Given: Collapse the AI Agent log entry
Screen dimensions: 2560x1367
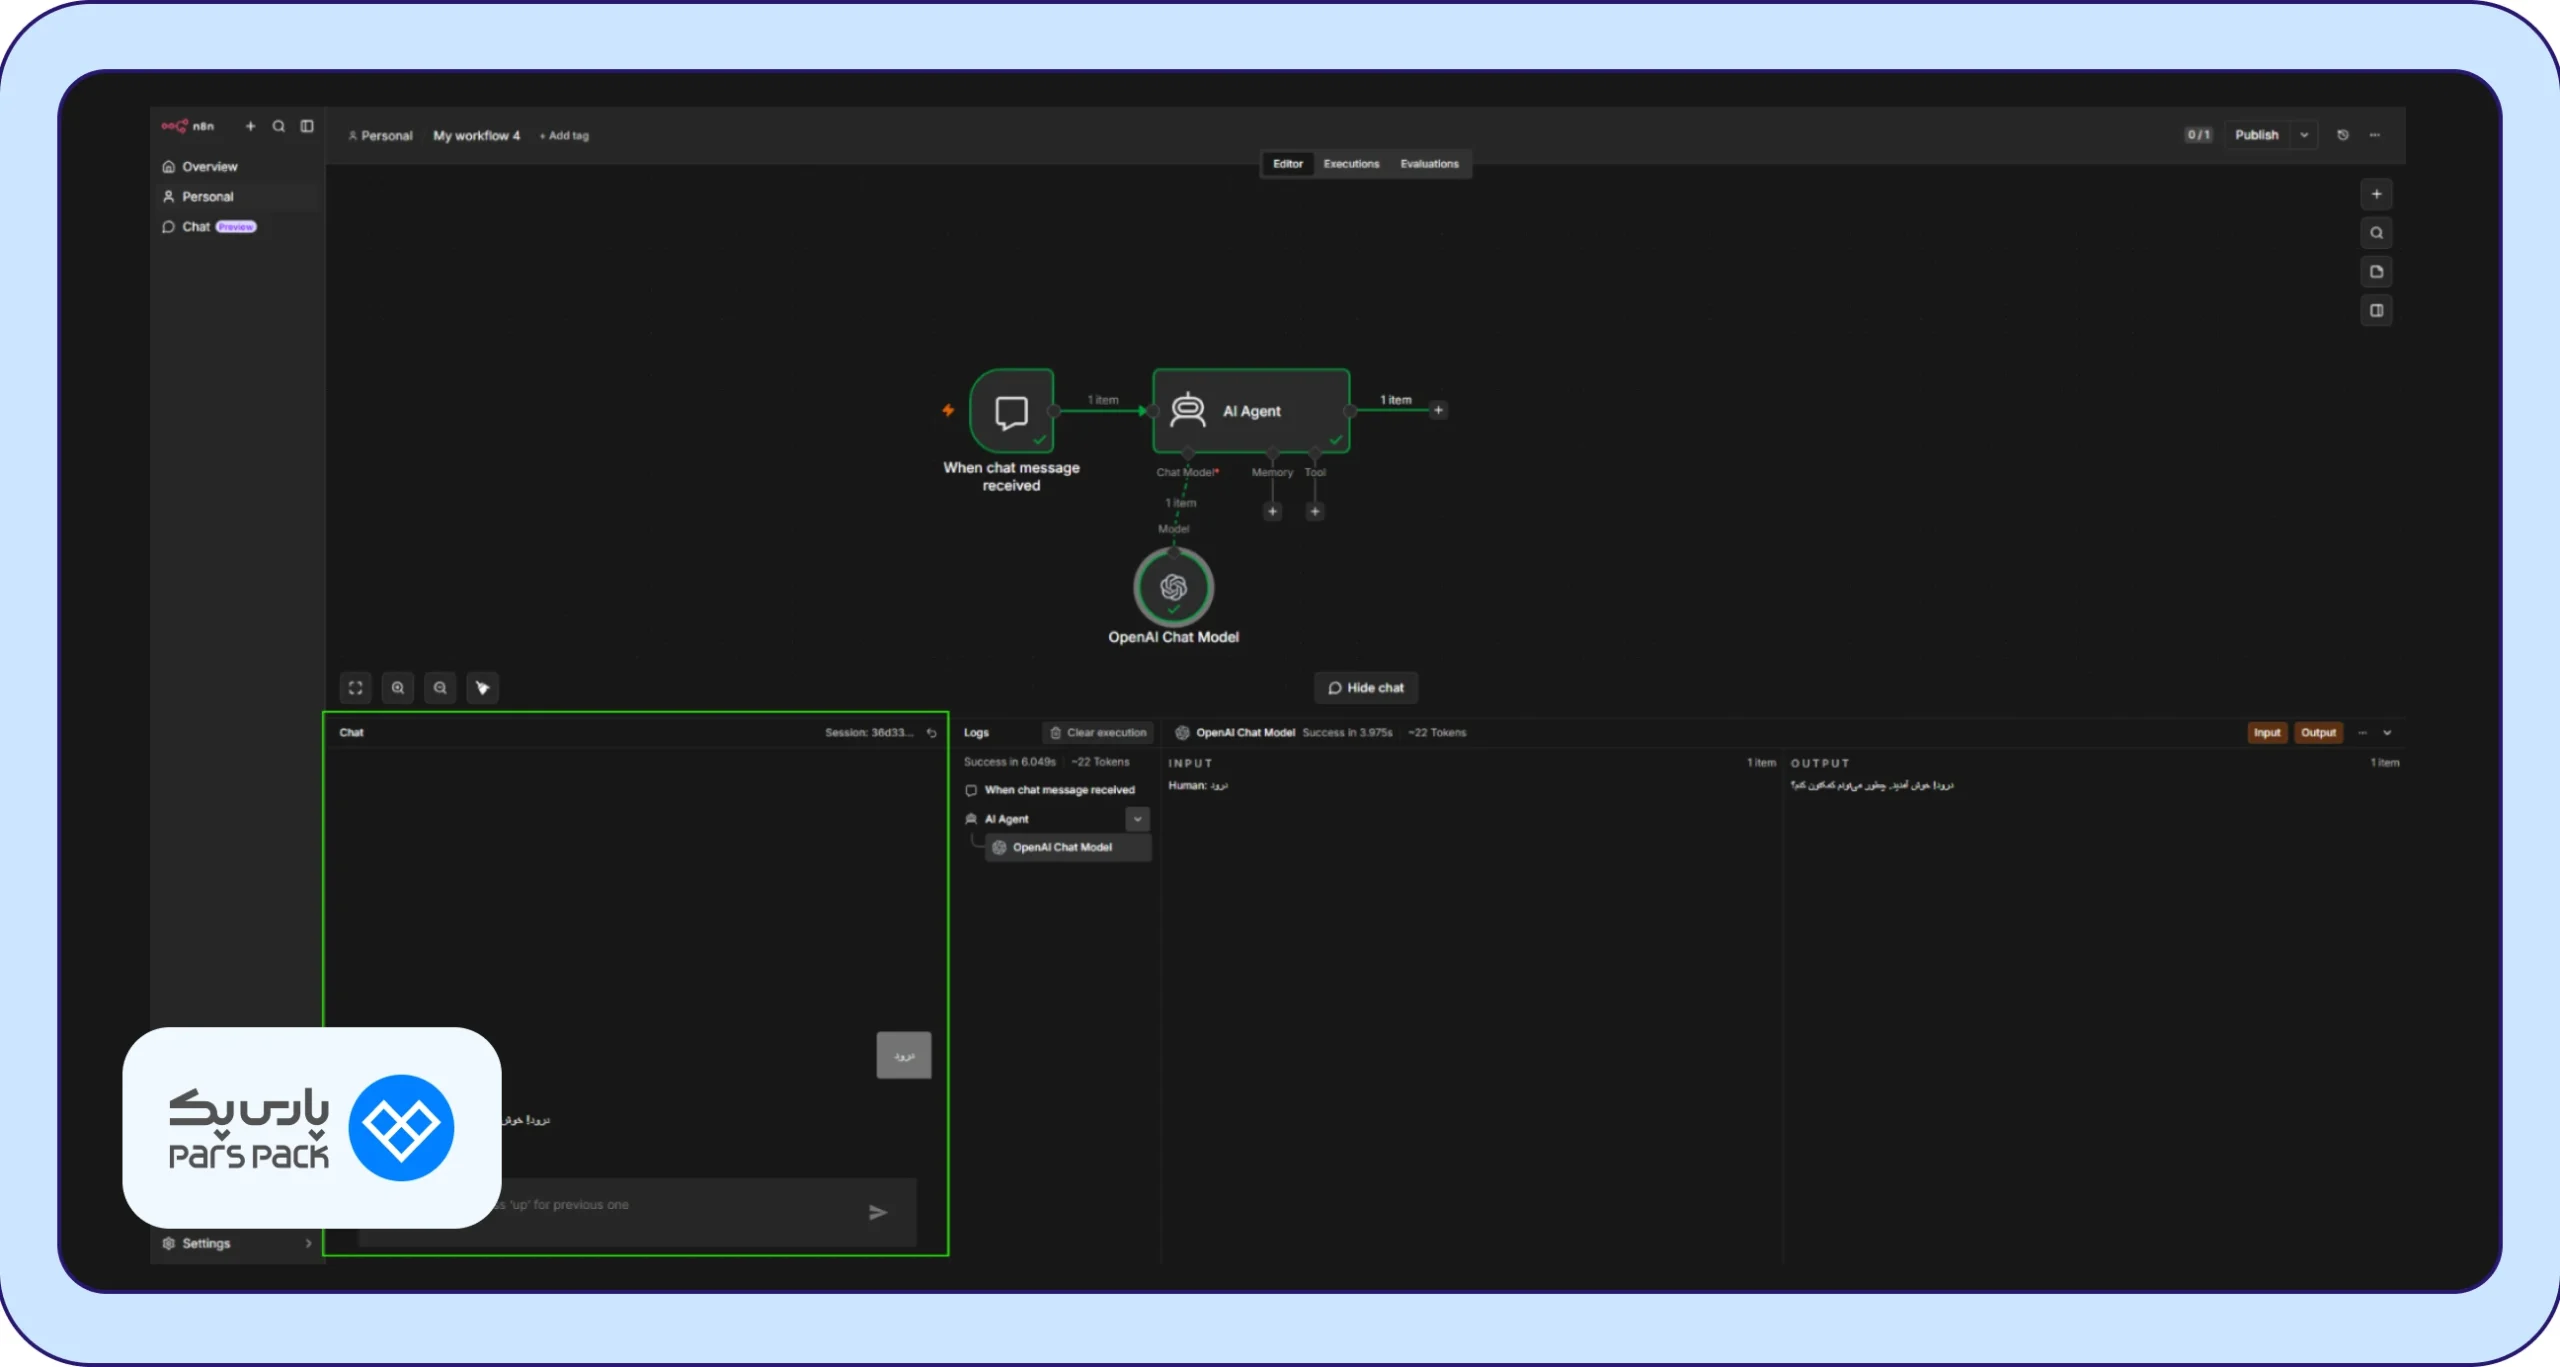Looking at the screenshot, I should (1137, 819).
